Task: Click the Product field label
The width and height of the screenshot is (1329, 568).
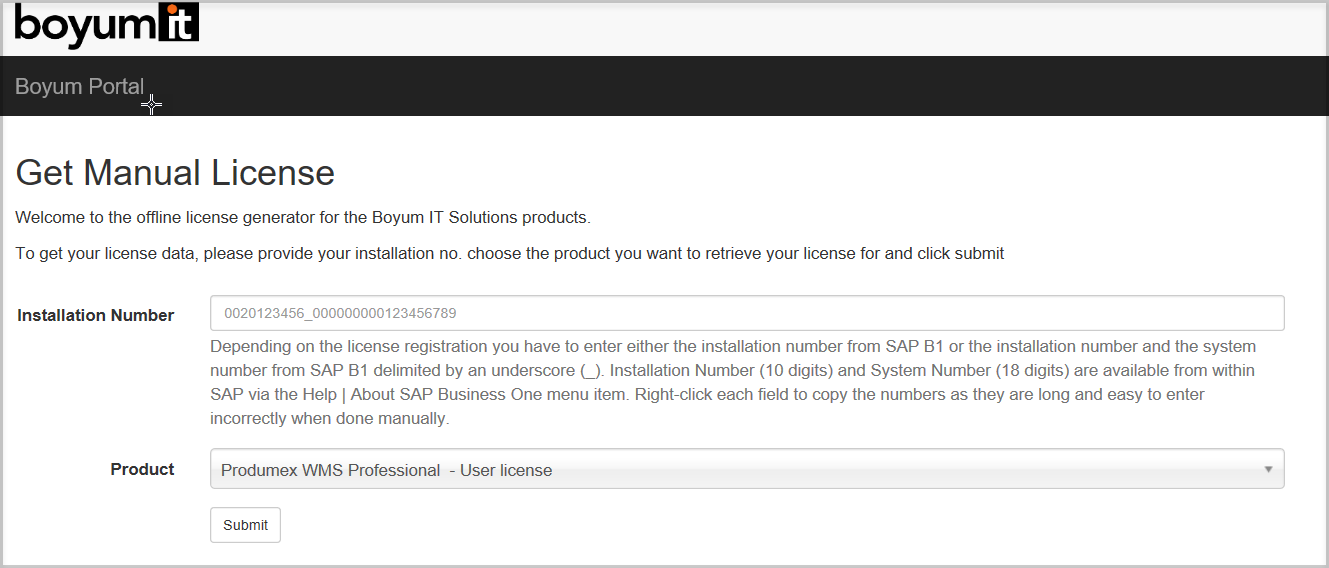Action: pos(142,469)
